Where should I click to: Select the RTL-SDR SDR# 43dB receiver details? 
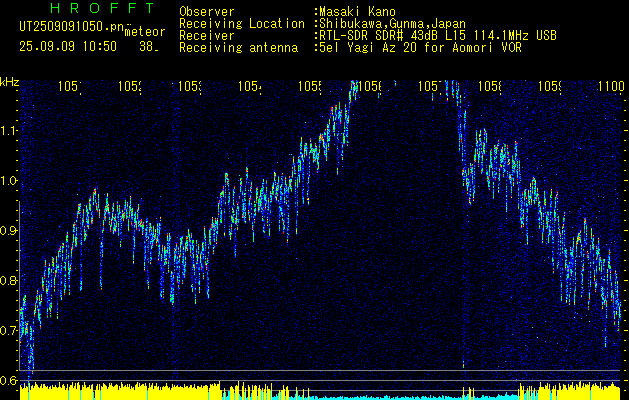[438, 36]
